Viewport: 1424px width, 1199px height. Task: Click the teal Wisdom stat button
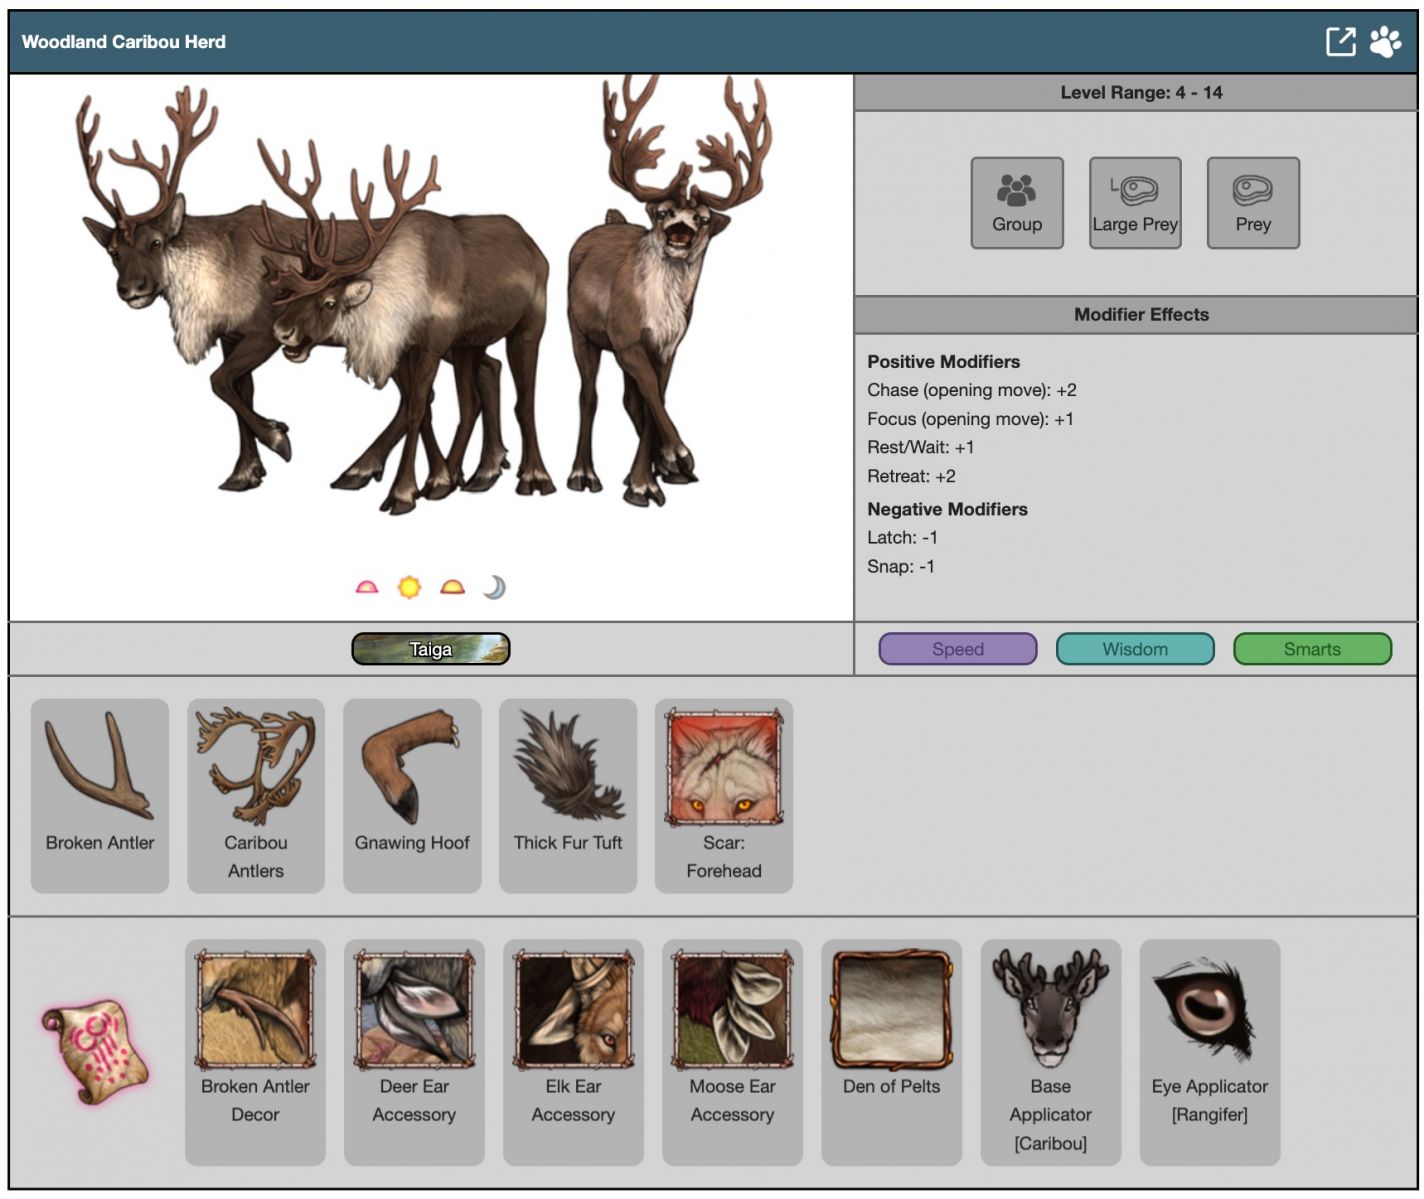1134,649
